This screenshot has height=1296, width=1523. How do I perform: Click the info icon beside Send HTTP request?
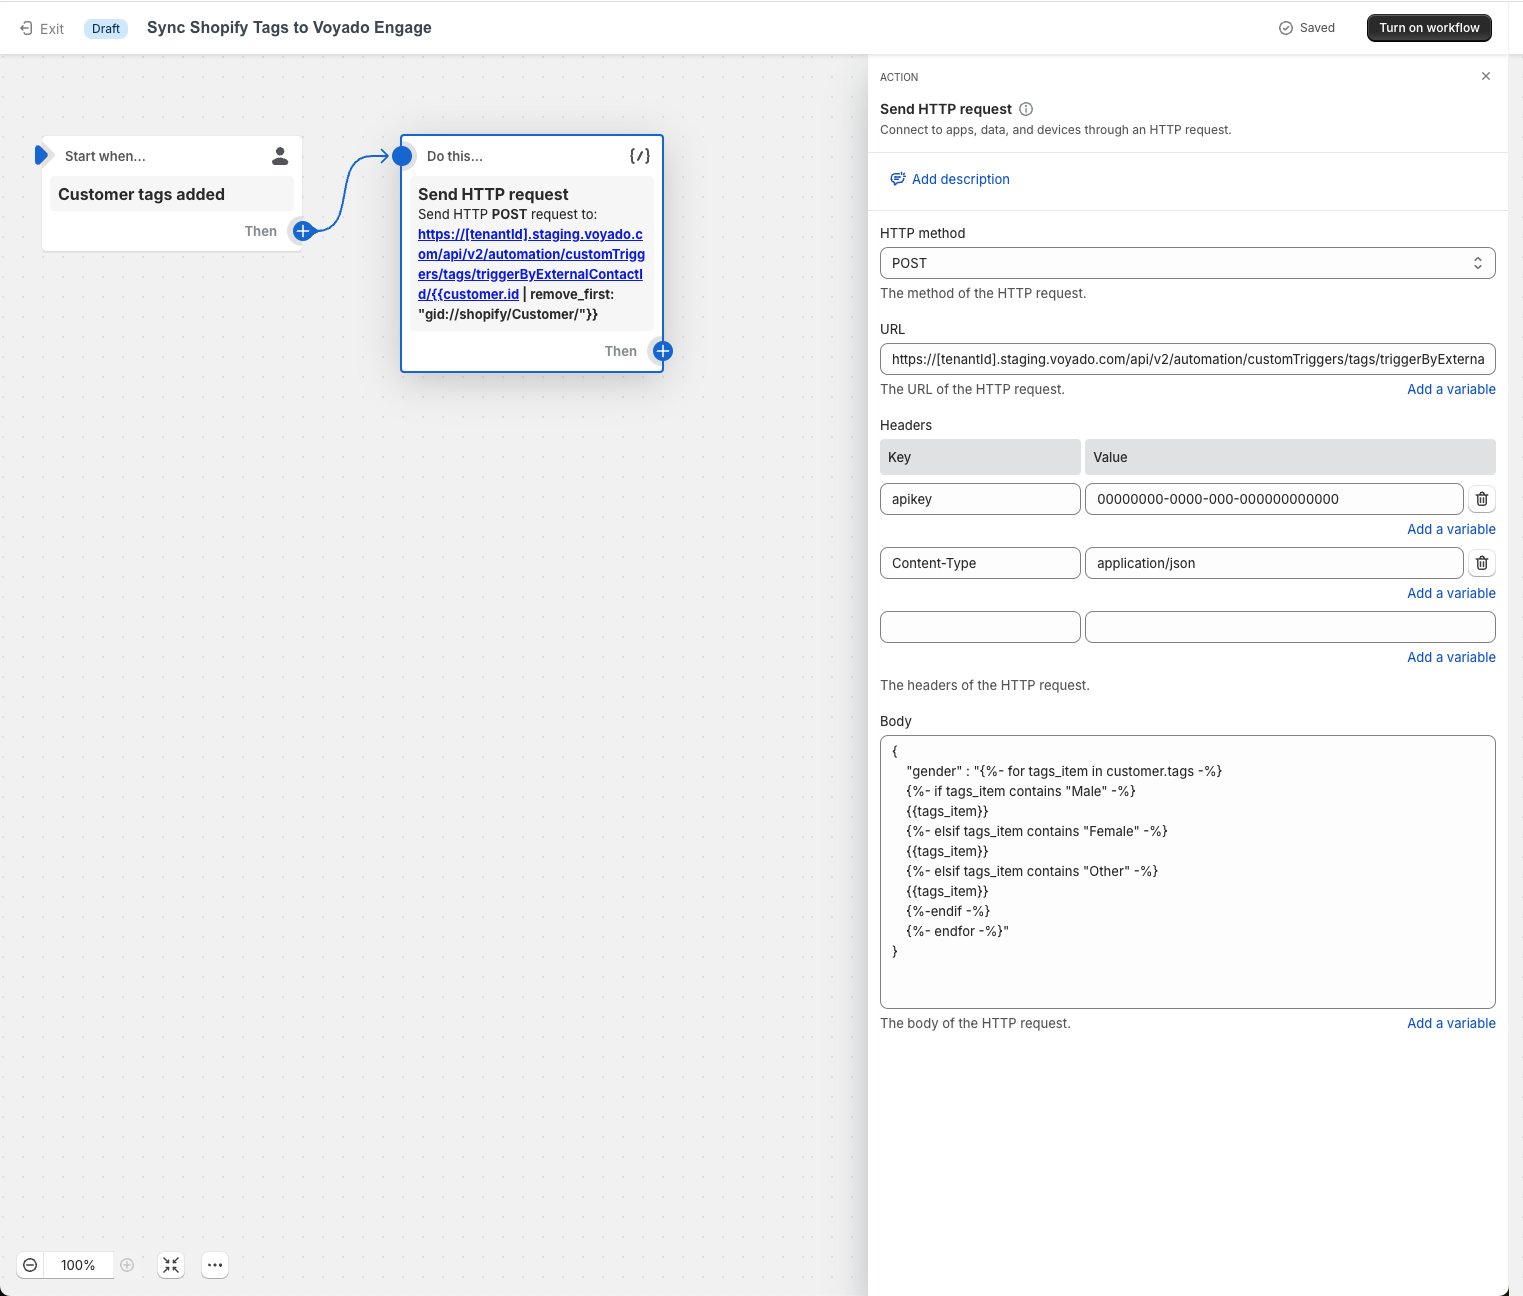coord(1027,109)
